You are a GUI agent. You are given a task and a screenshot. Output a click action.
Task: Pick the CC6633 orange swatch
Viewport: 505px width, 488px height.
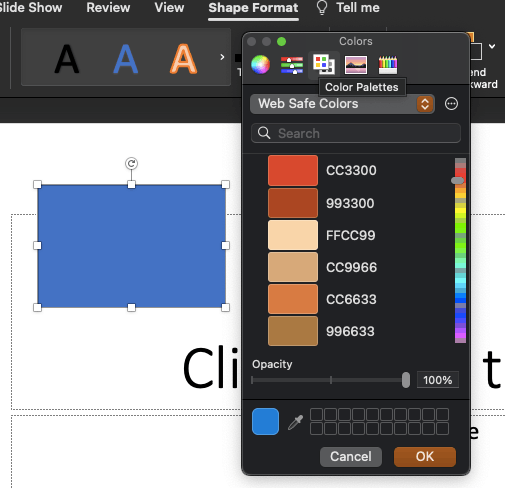293,299
